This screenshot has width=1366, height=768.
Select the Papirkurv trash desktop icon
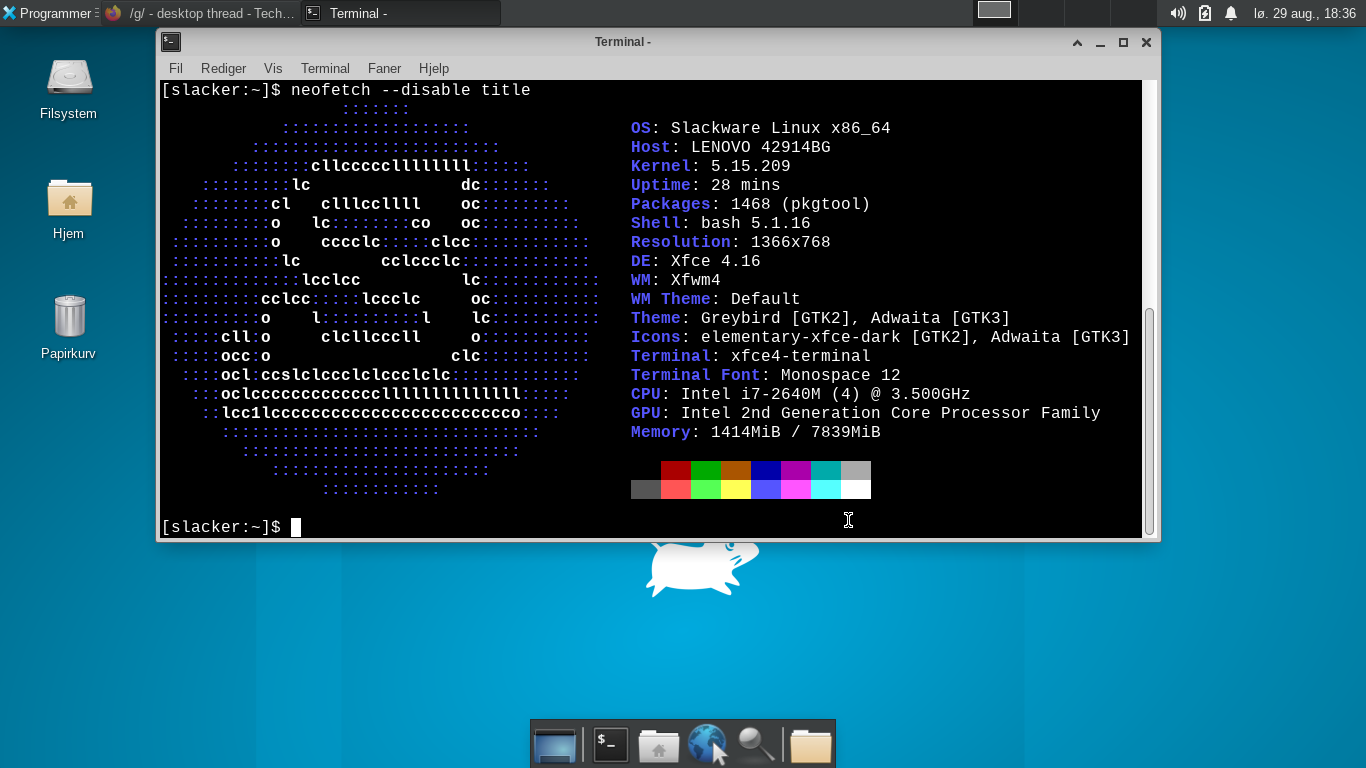69,328
